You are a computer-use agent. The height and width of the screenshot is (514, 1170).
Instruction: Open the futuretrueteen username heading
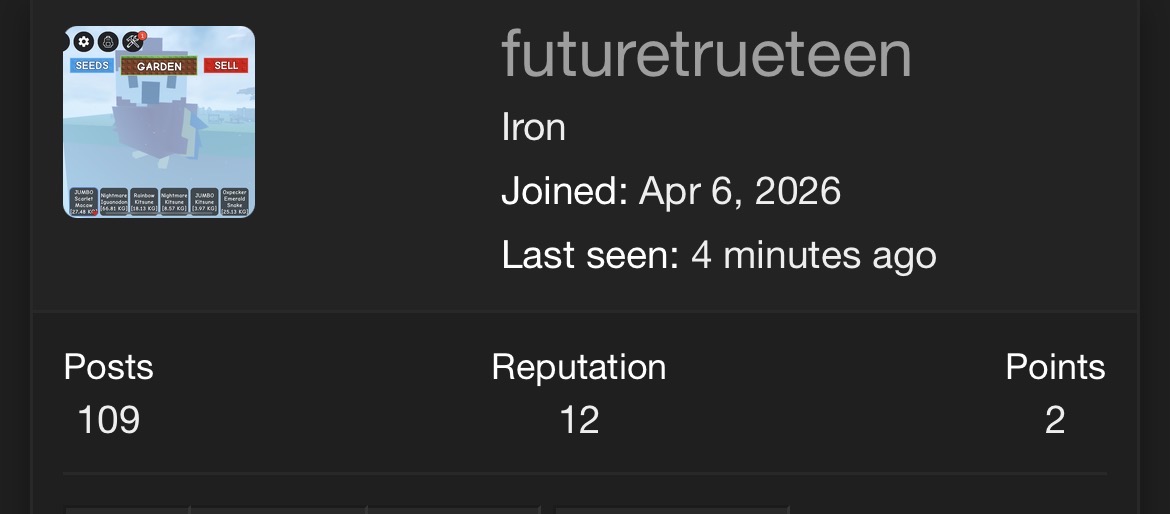707,54
